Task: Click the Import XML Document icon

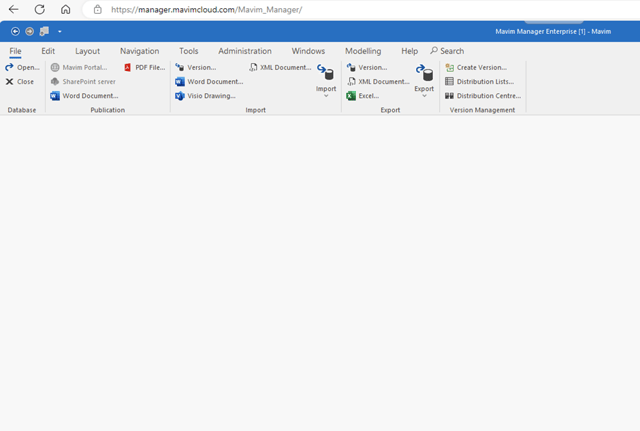Action: point(253,67)
